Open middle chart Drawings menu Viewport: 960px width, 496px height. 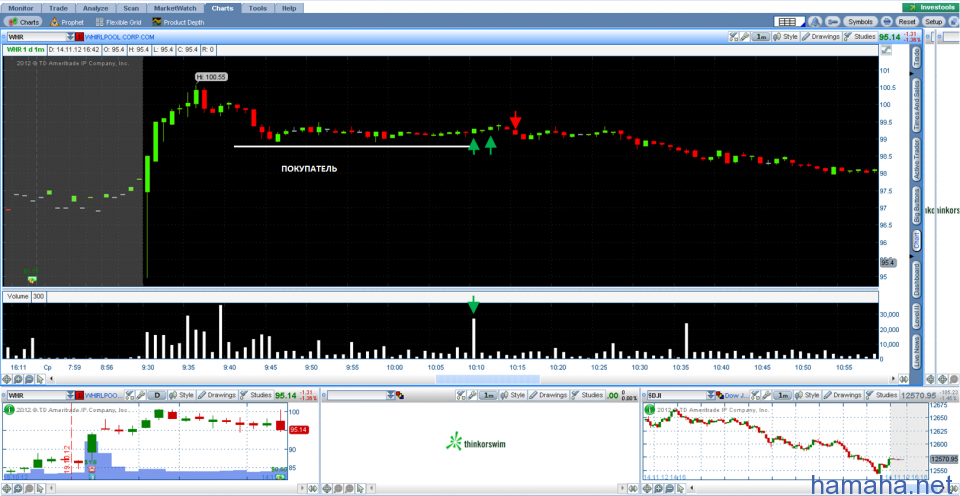[x=548, y=396]
